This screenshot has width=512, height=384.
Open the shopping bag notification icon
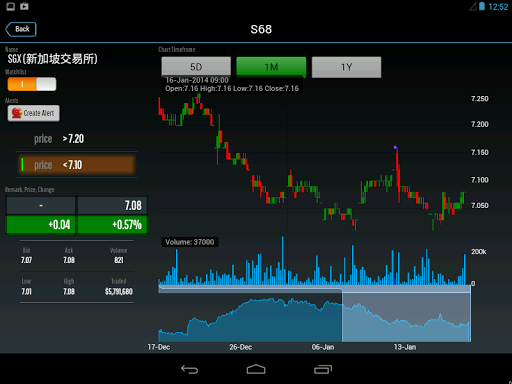coord(24,6)
